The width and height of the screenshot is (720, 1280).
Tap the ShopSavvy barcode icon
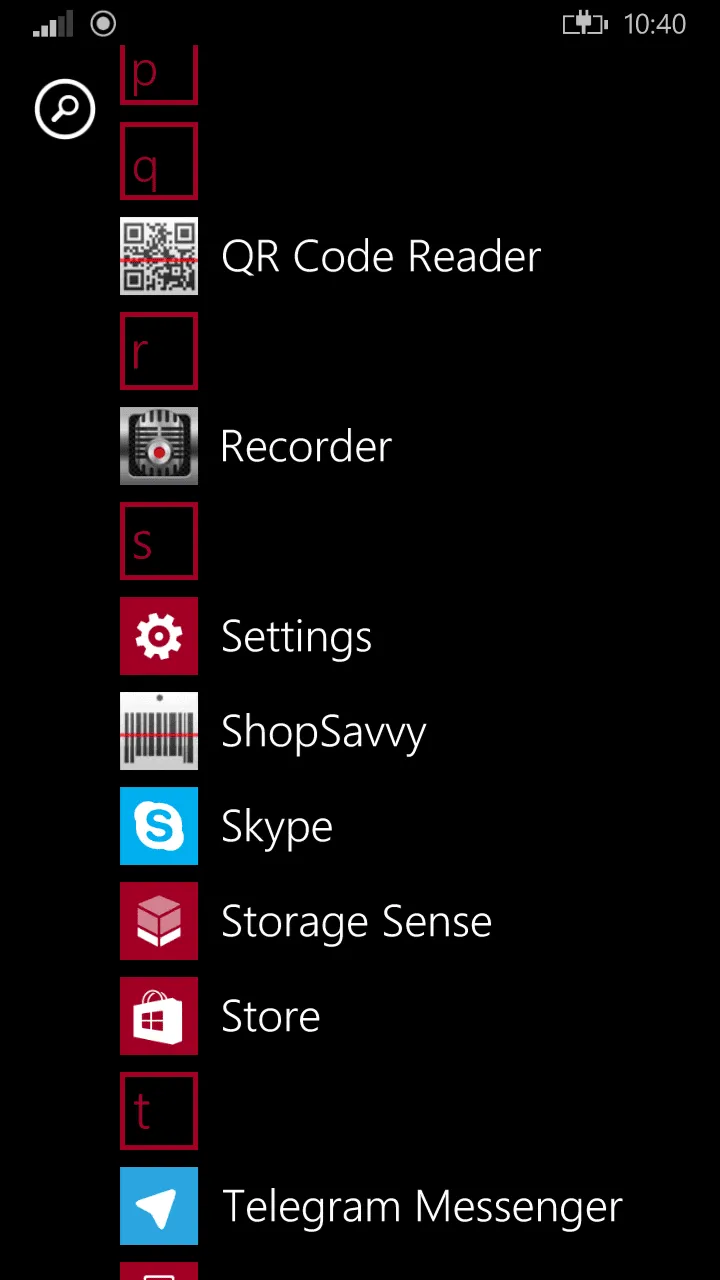point(159,731)
